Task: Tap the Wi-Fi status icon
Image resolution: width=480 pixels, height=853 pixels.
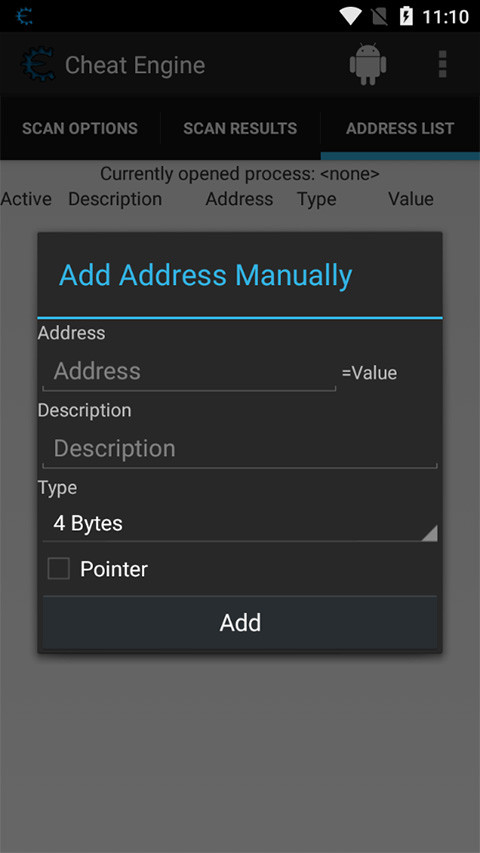Action: click(351, 16)
